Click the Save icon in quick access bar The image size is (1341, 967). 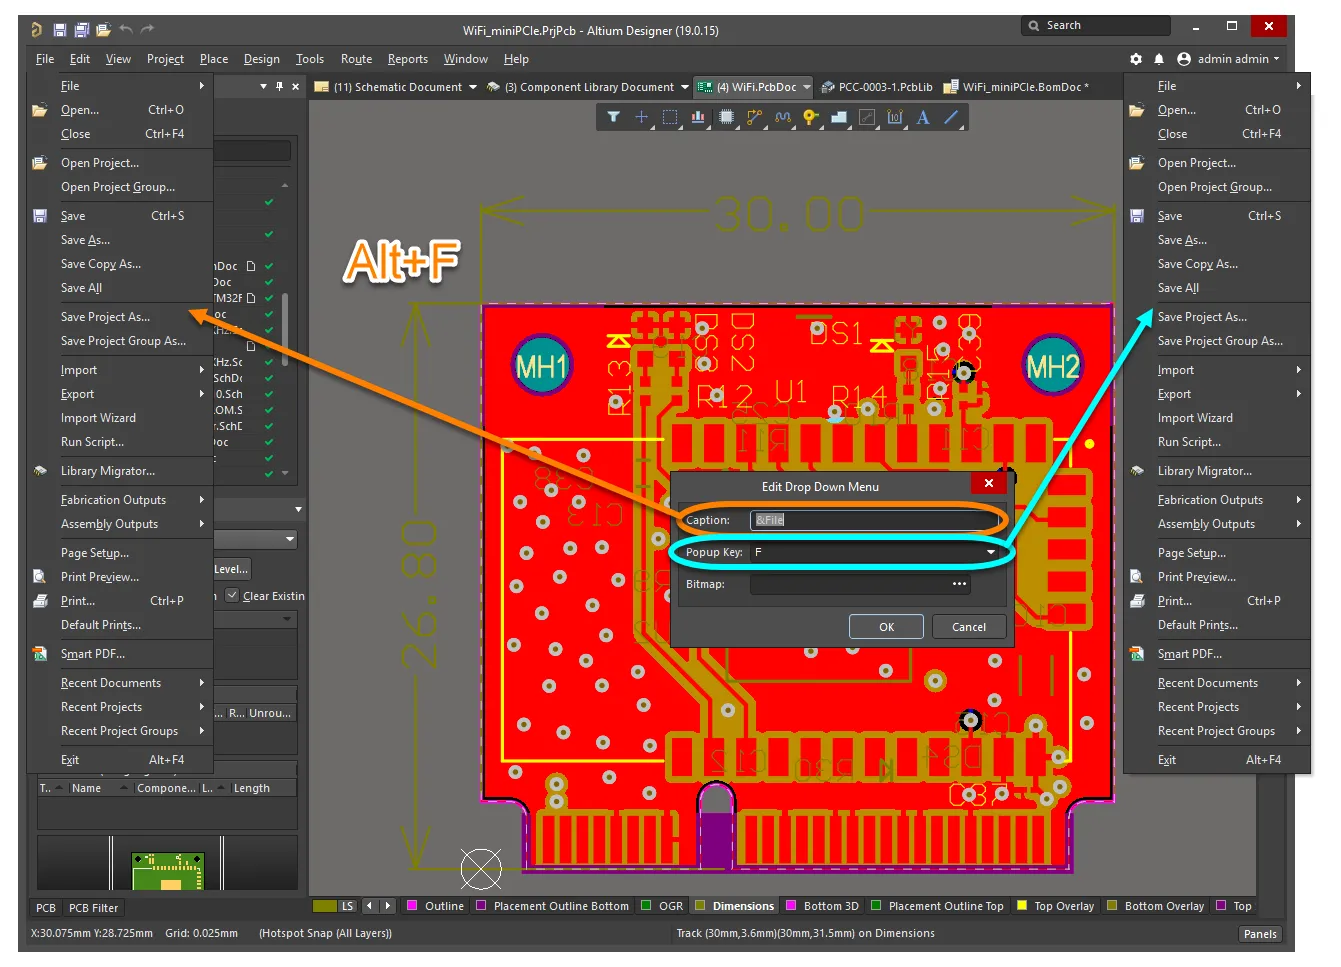point(60,30)
